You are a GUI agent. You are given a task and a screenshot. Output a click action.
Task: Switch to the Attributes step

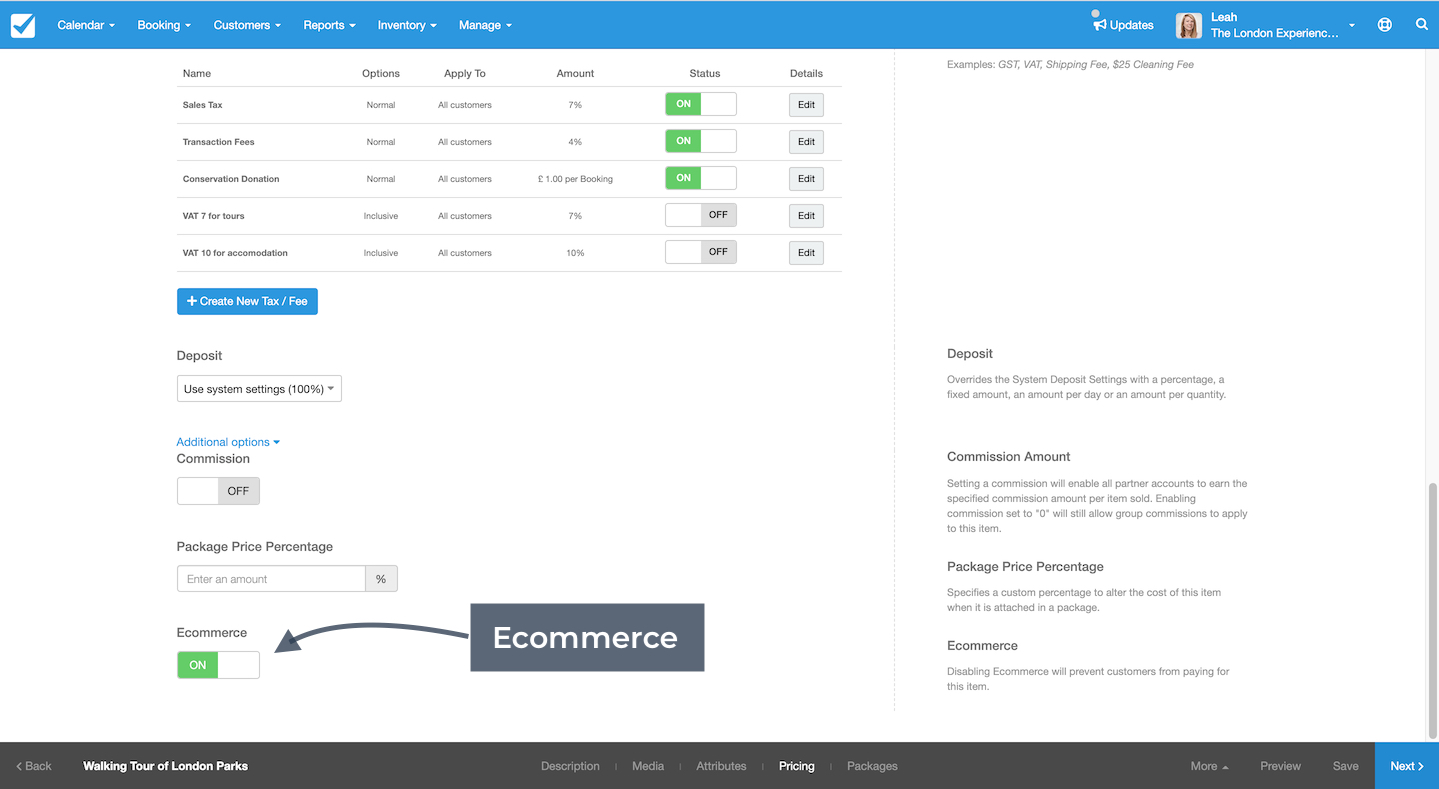721,766
